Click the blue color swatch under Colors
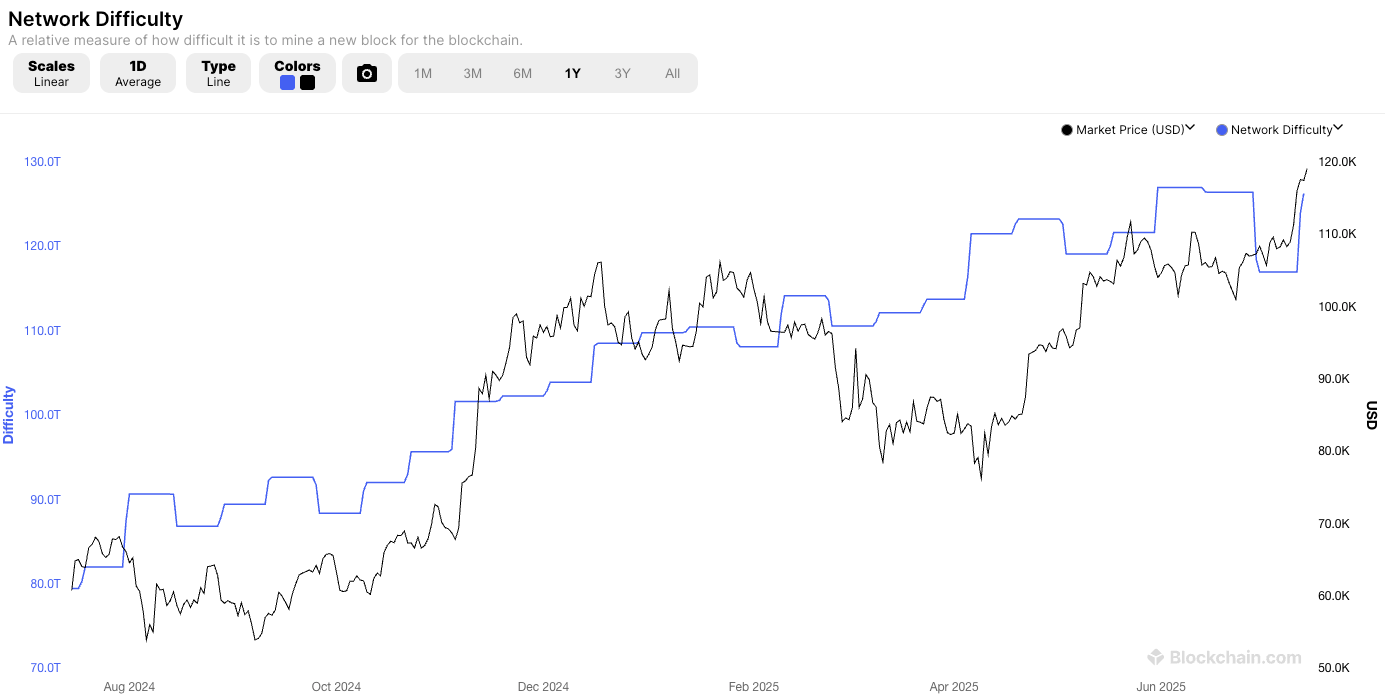1385x696 pixels. 287,81
